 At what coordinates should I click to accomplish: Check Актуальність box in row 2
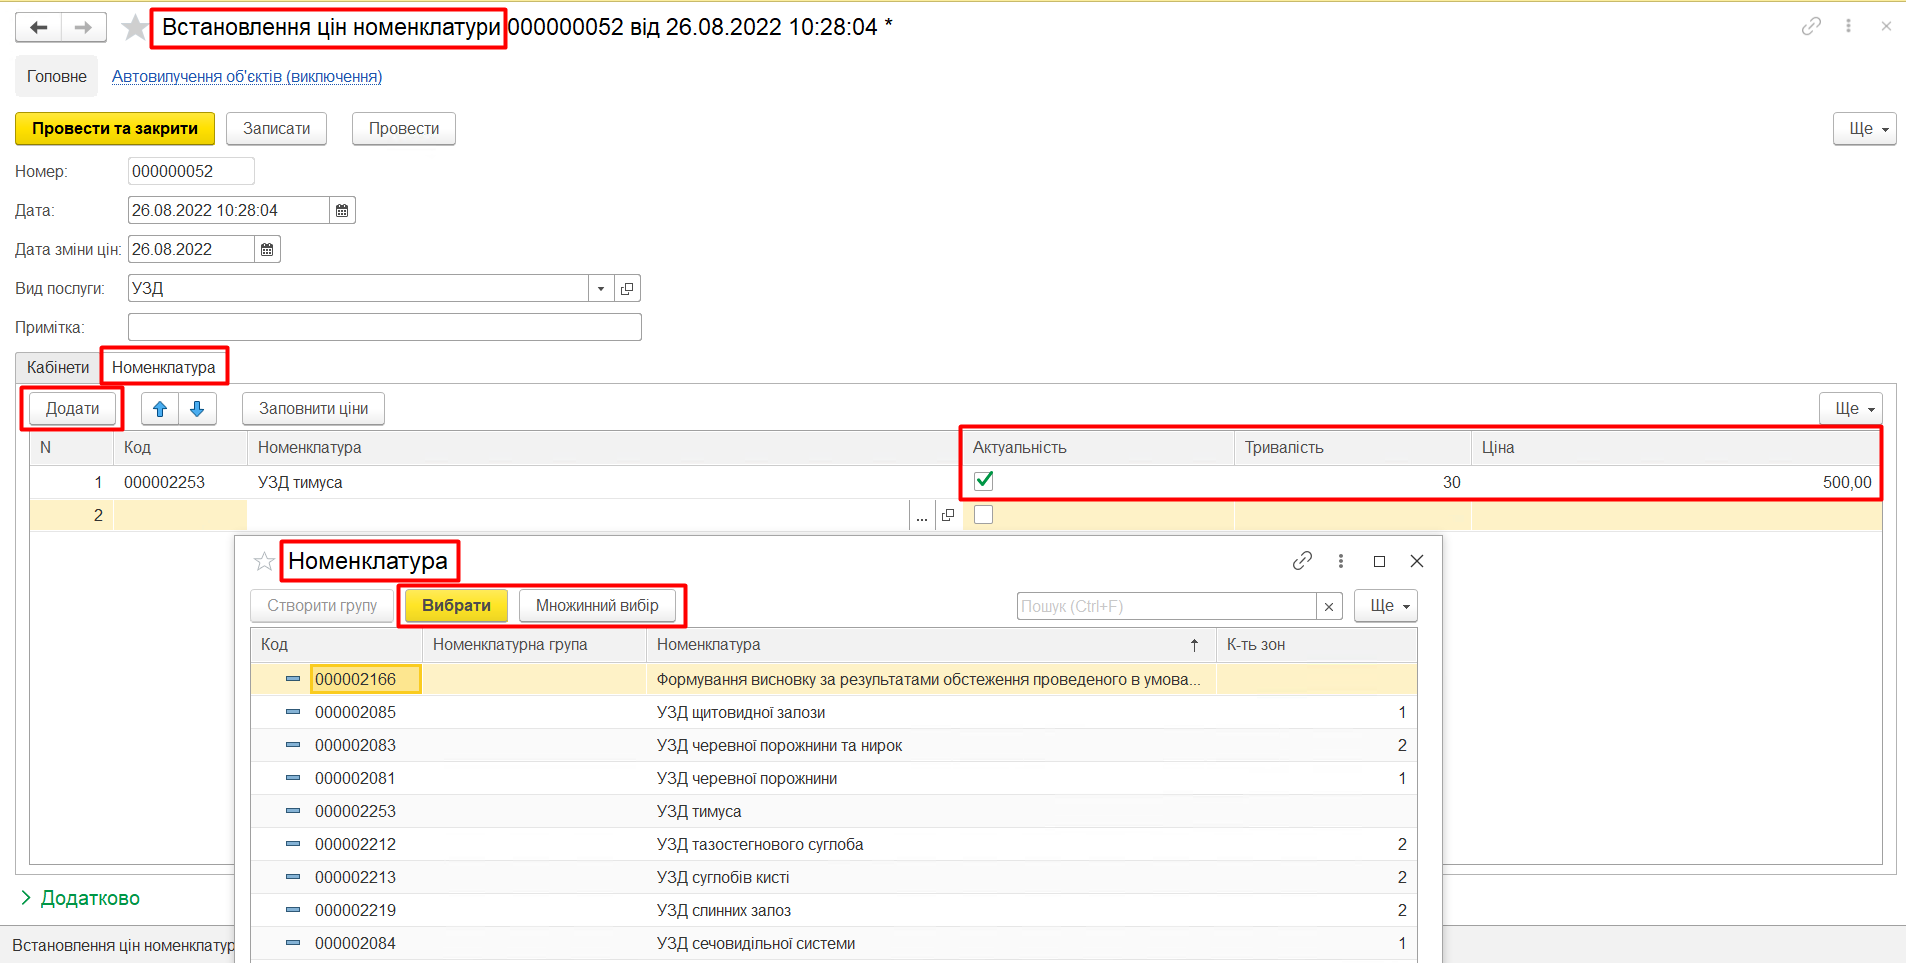point(984,515)
